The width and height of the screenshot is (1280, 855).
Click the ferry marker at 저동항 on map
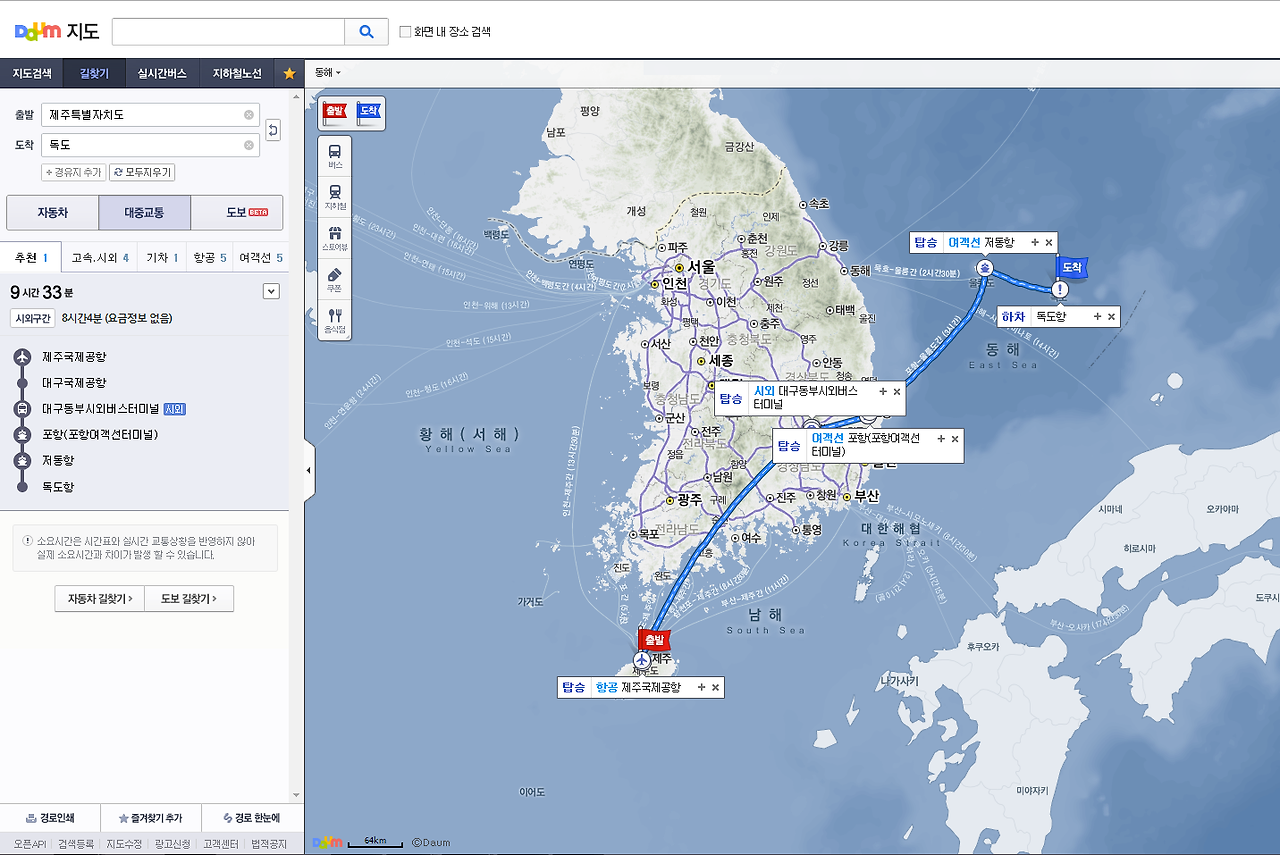pos(985,268)
